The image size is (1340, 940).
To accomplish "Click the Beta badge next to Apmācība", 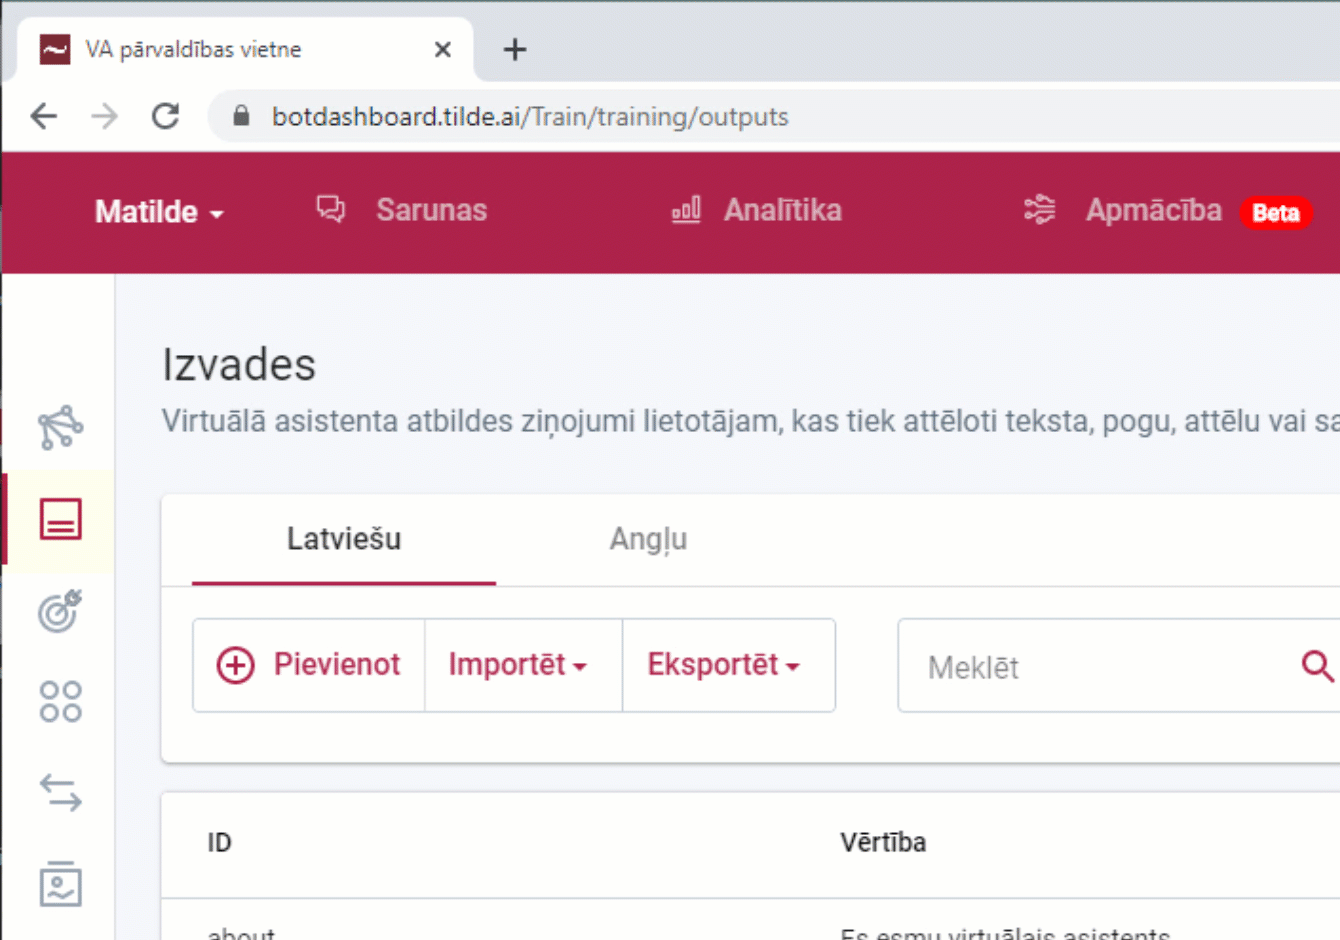I will point(1276,213).
